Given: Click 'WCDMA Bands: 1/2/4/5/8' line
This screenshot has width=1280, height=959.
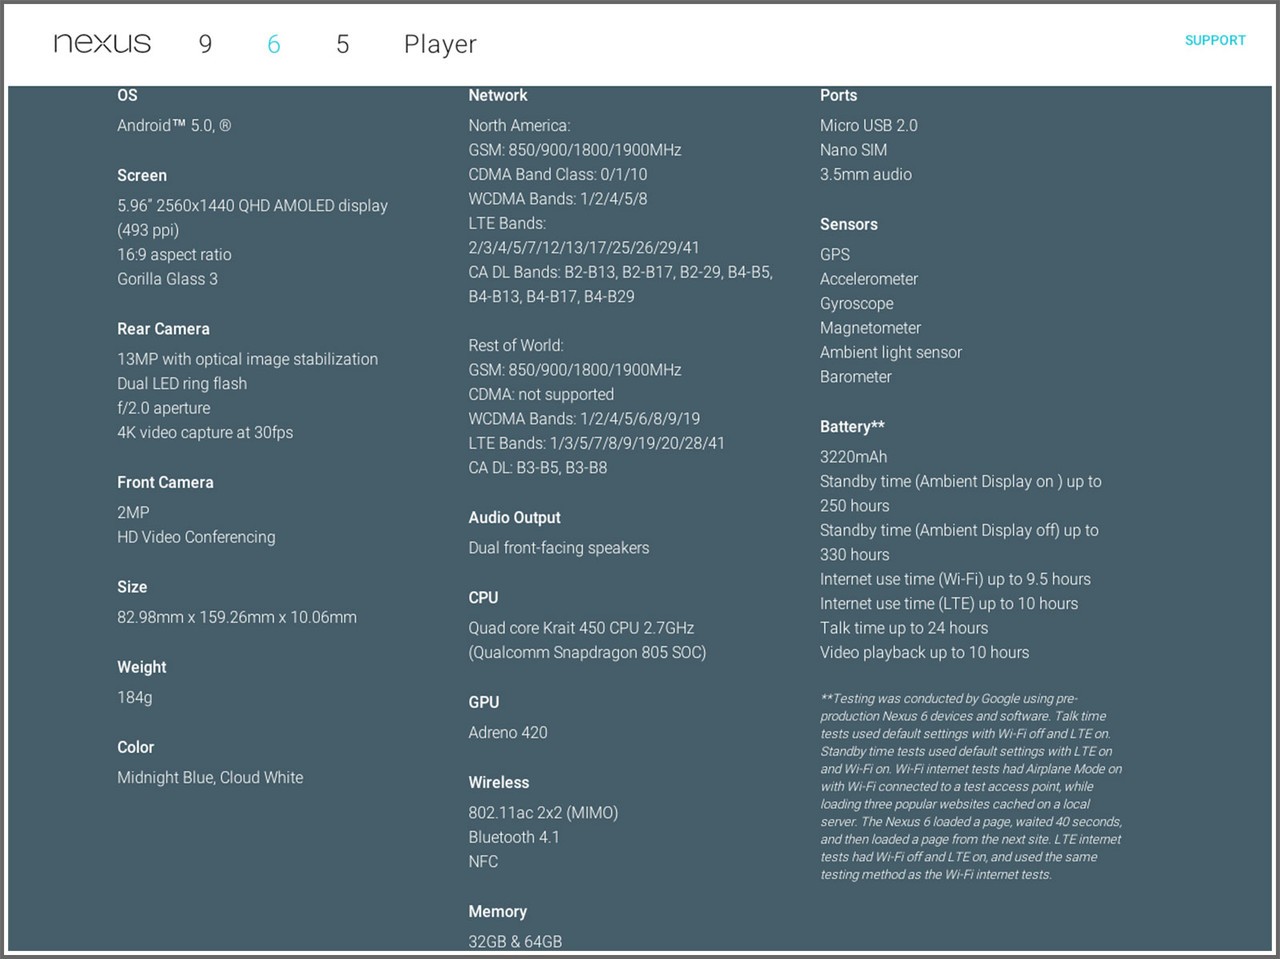Looking at the screenshot, I should pyautogui.click(x=558, y=198).
